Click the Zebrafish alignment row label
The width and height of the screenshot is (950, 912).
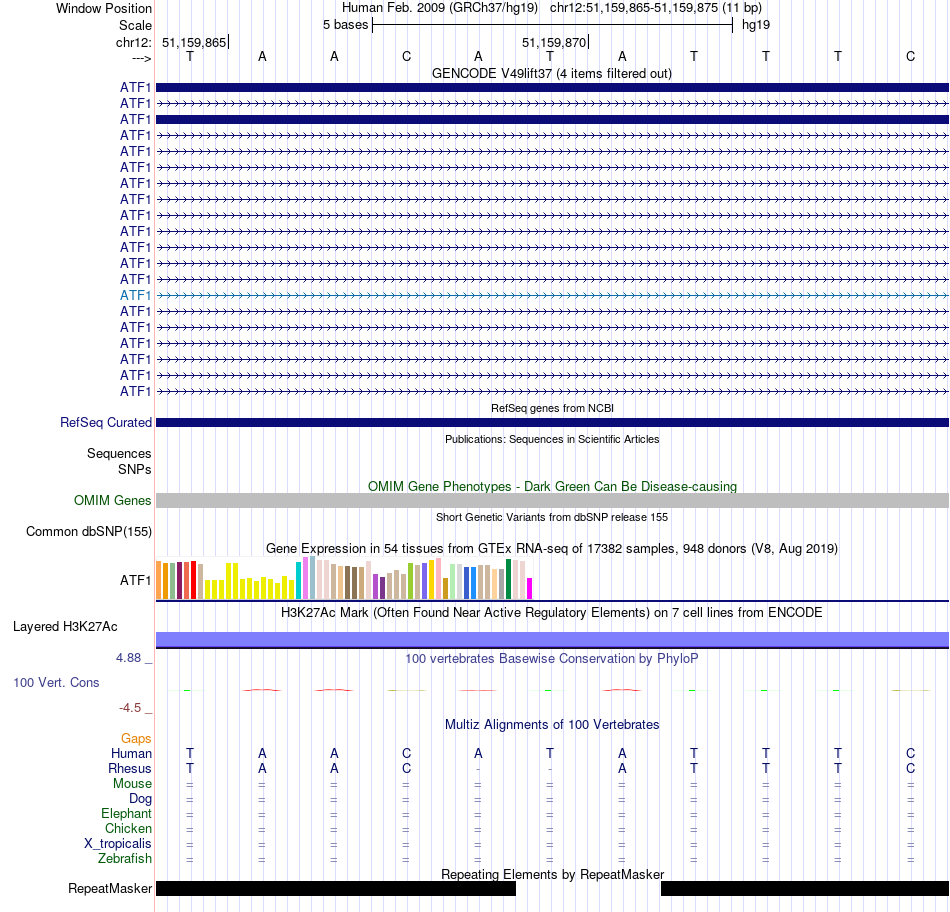125,858
